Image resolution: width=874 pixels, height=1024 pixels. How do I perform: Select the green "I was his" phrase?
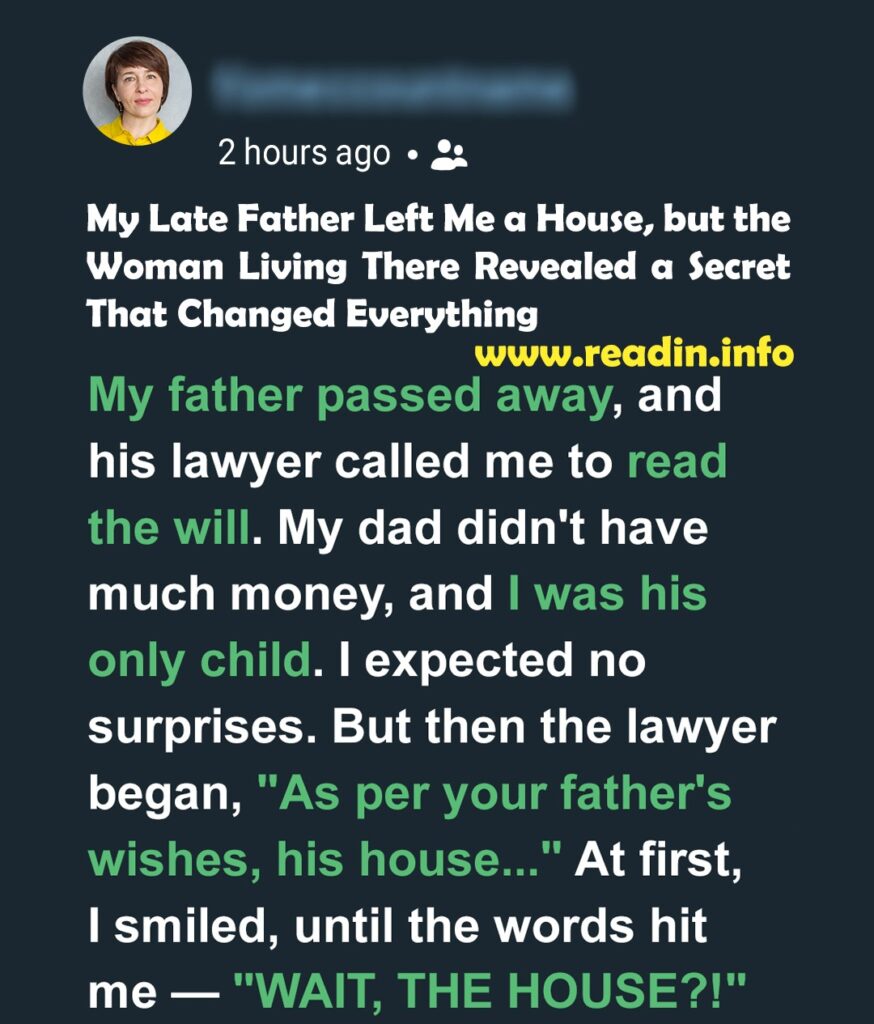[607, 594]
